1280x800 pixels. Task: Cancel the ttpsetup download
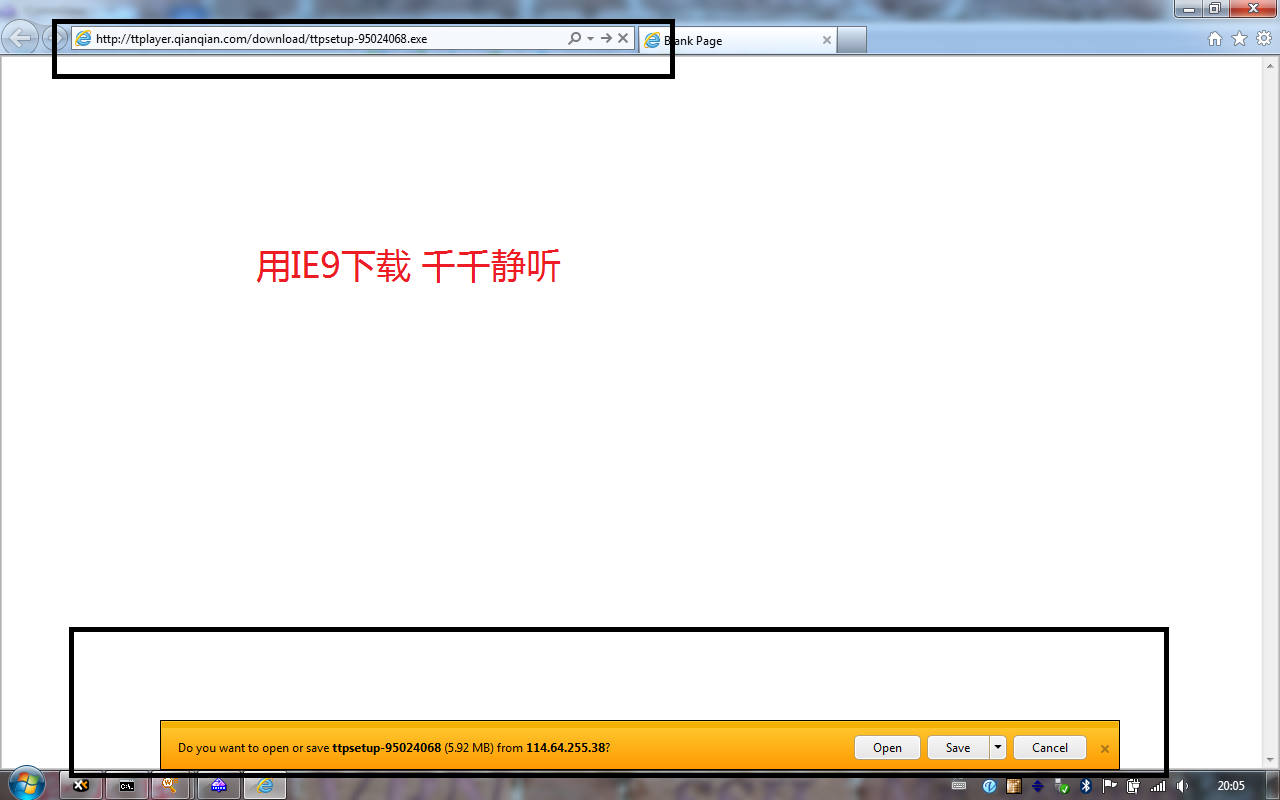tap(1050, 748)
